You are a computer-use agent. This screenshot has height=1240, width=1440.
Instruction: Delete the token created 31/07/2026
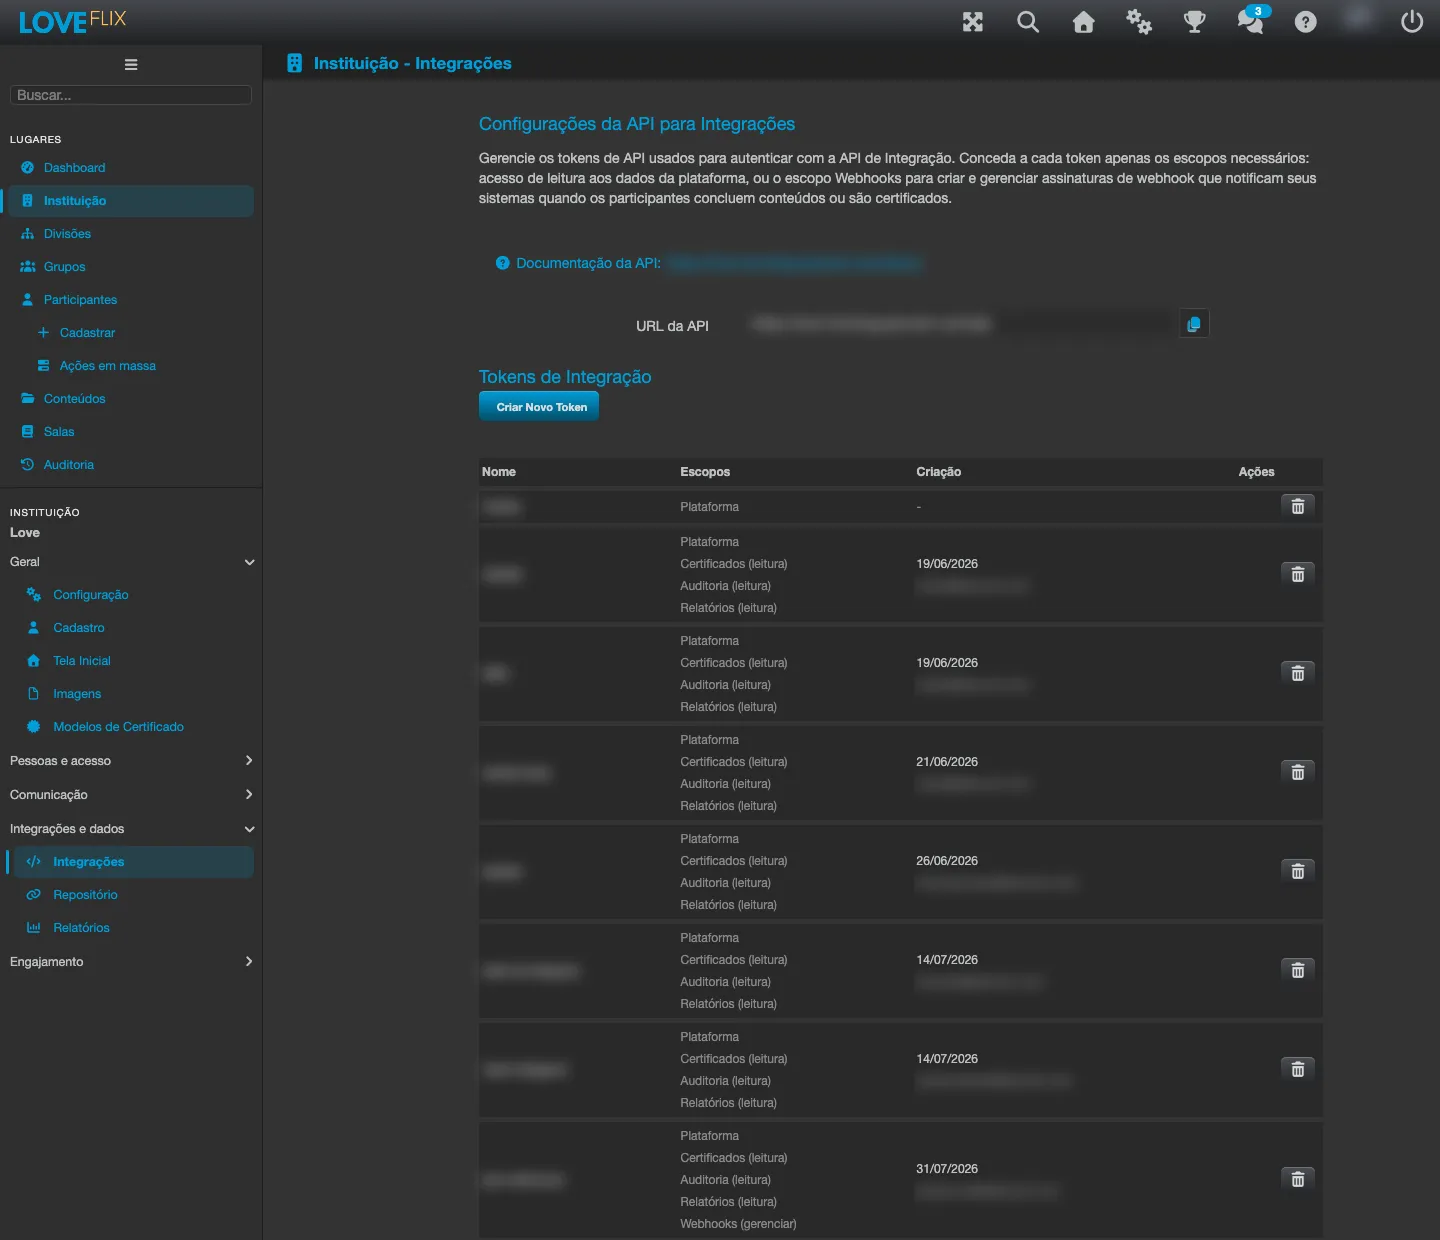tap(1298, 1179)
